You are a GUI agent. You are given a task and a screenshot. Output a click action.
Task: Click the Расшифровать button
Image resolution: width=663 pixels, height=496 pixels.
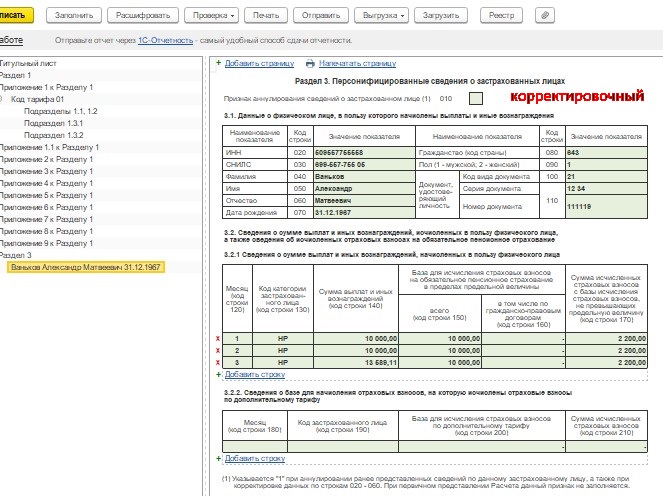click(143, 15)
